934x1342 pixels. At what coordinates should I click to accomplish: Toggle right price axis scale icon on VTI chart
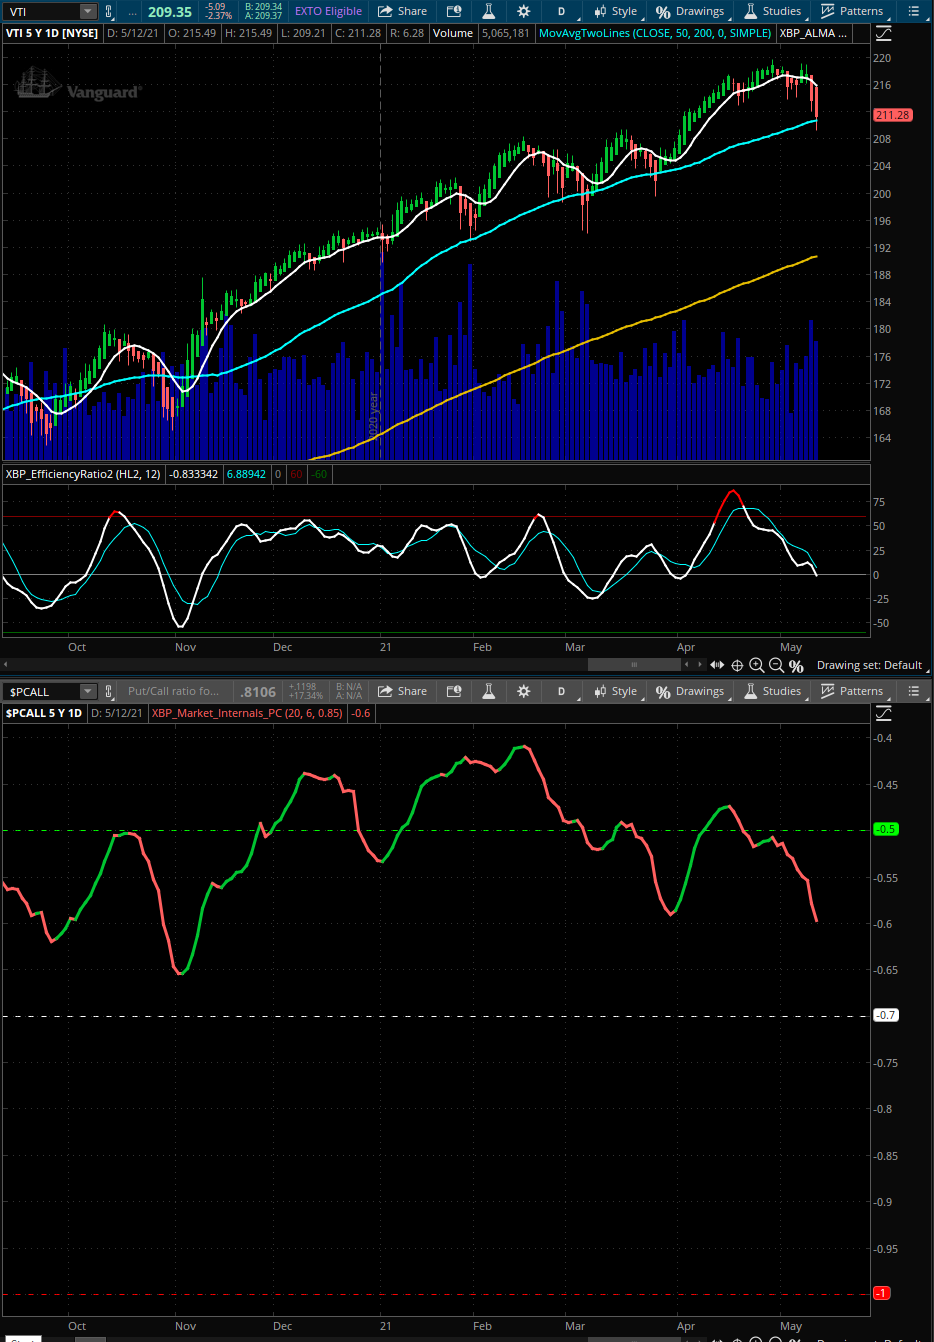pos(883,33)
